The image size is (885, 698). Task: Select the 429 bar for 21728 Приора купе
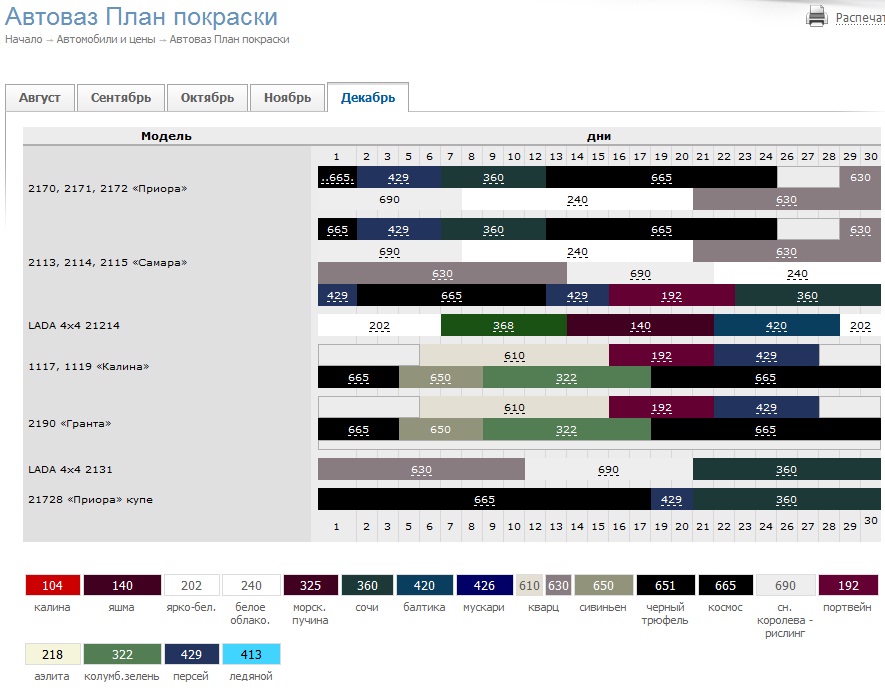click(x=672, y=499)
